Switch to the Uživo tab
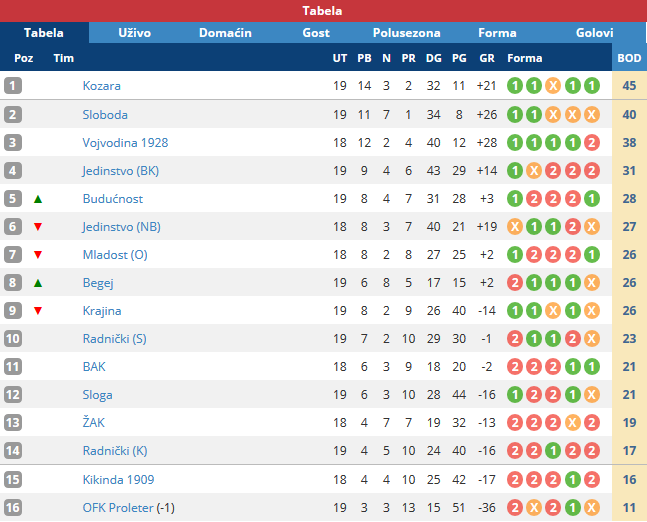 click(x=135, y=33)
